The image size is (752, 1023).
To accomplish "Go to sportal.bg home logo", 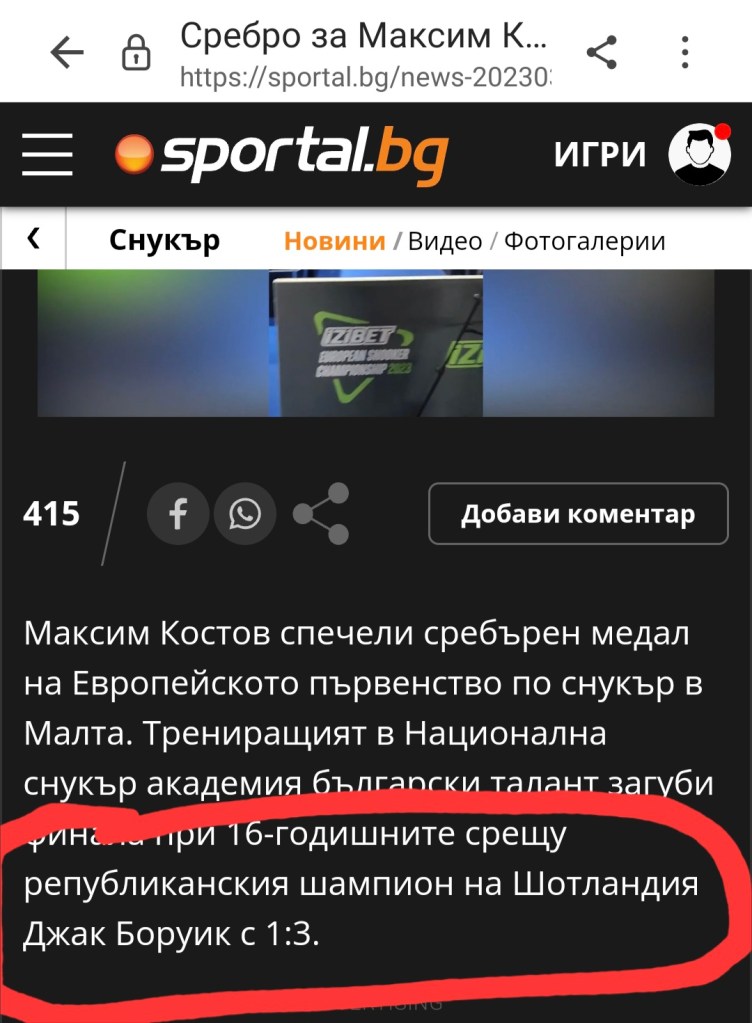I will 282,154.
